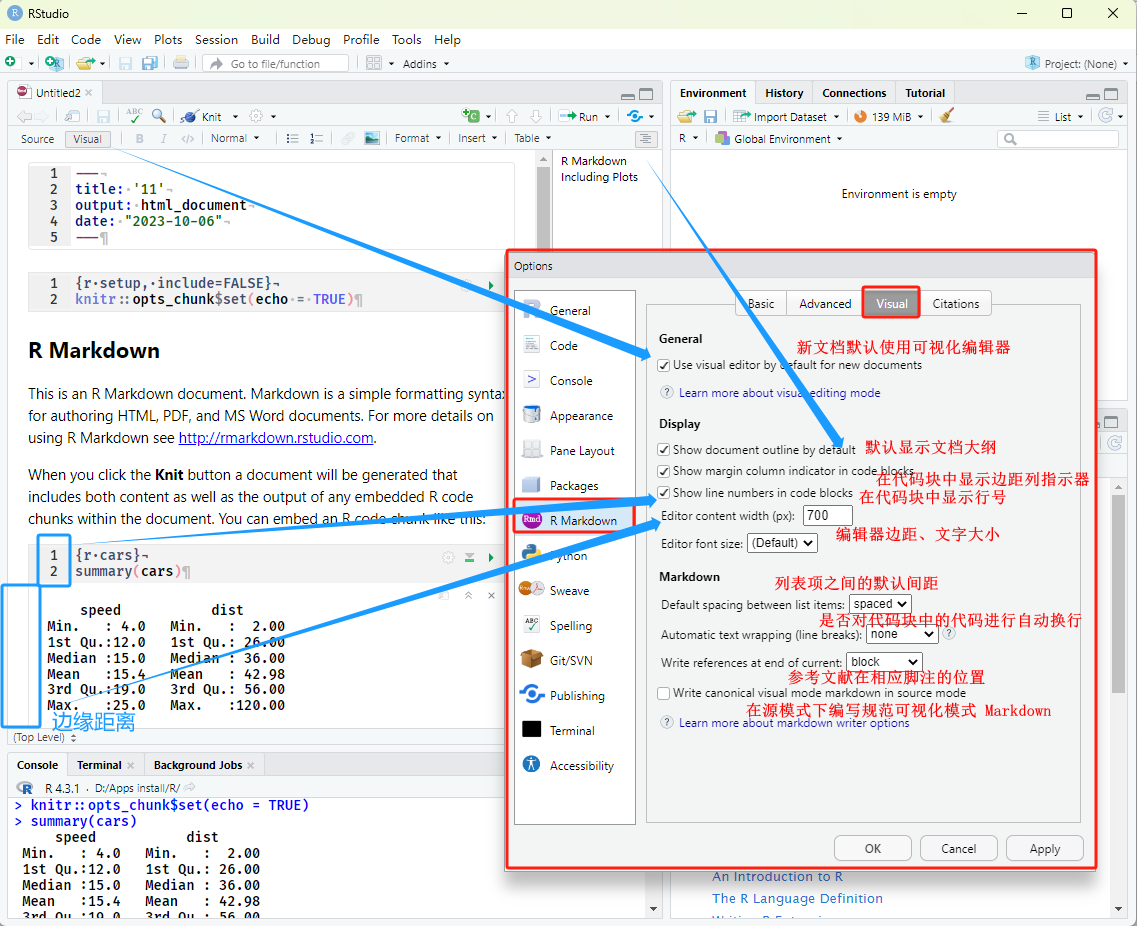Toggle the document outline icon
Screen dimensions: 1137x926
coord(645,139)
